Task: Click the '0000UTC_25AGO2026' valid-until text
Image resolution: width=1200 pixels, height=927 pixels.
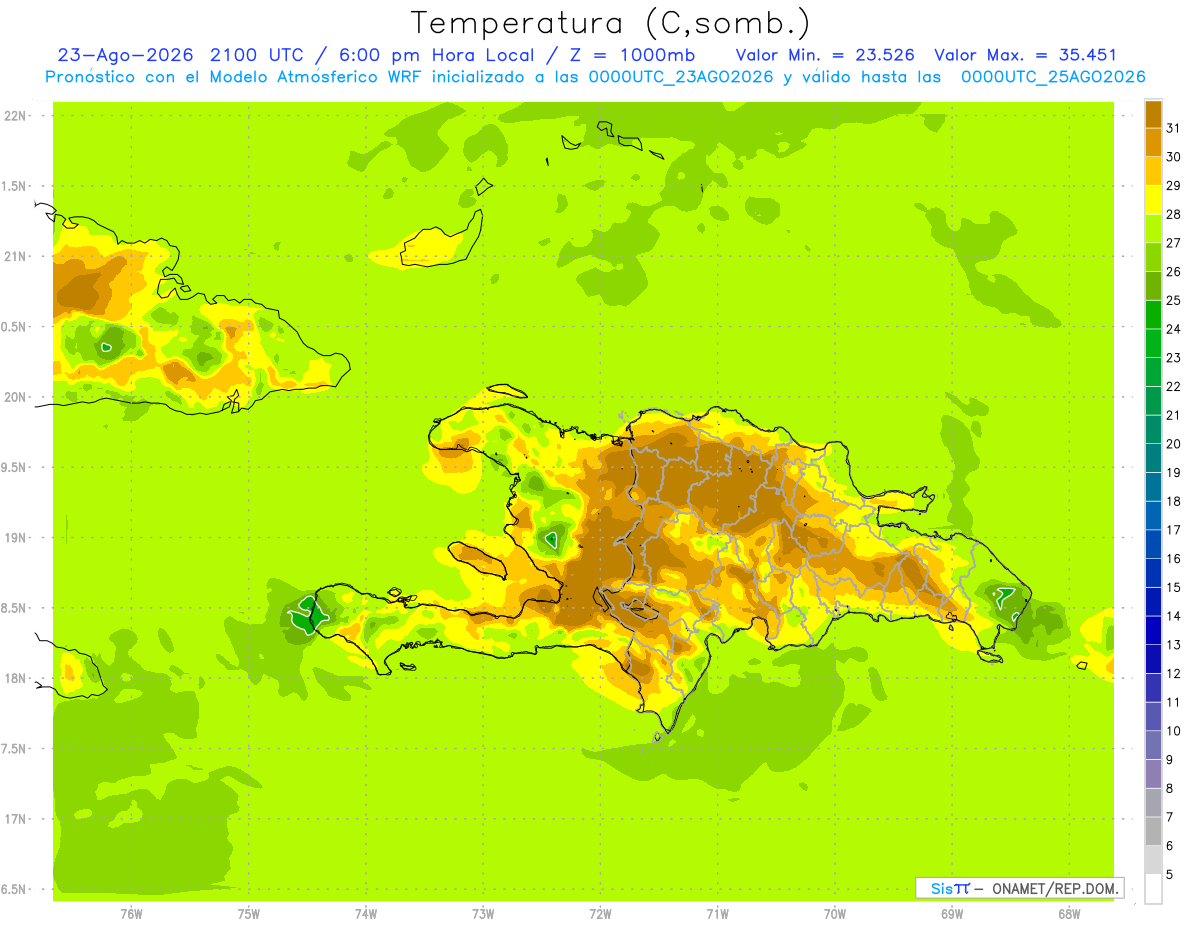Action: click(x=1053, y=77)
